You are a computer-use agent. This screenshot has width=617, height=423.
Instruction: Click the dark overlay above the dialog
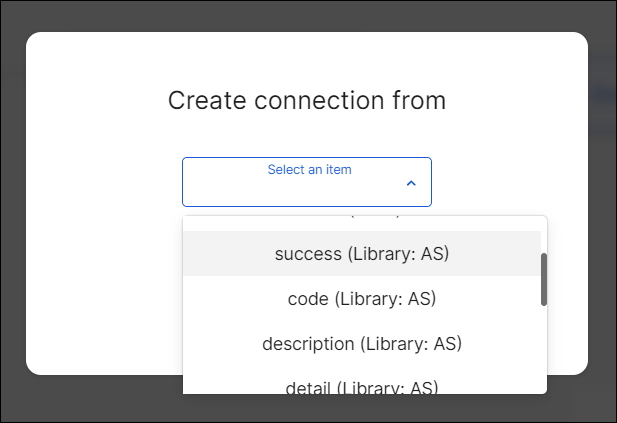(300, 15)
